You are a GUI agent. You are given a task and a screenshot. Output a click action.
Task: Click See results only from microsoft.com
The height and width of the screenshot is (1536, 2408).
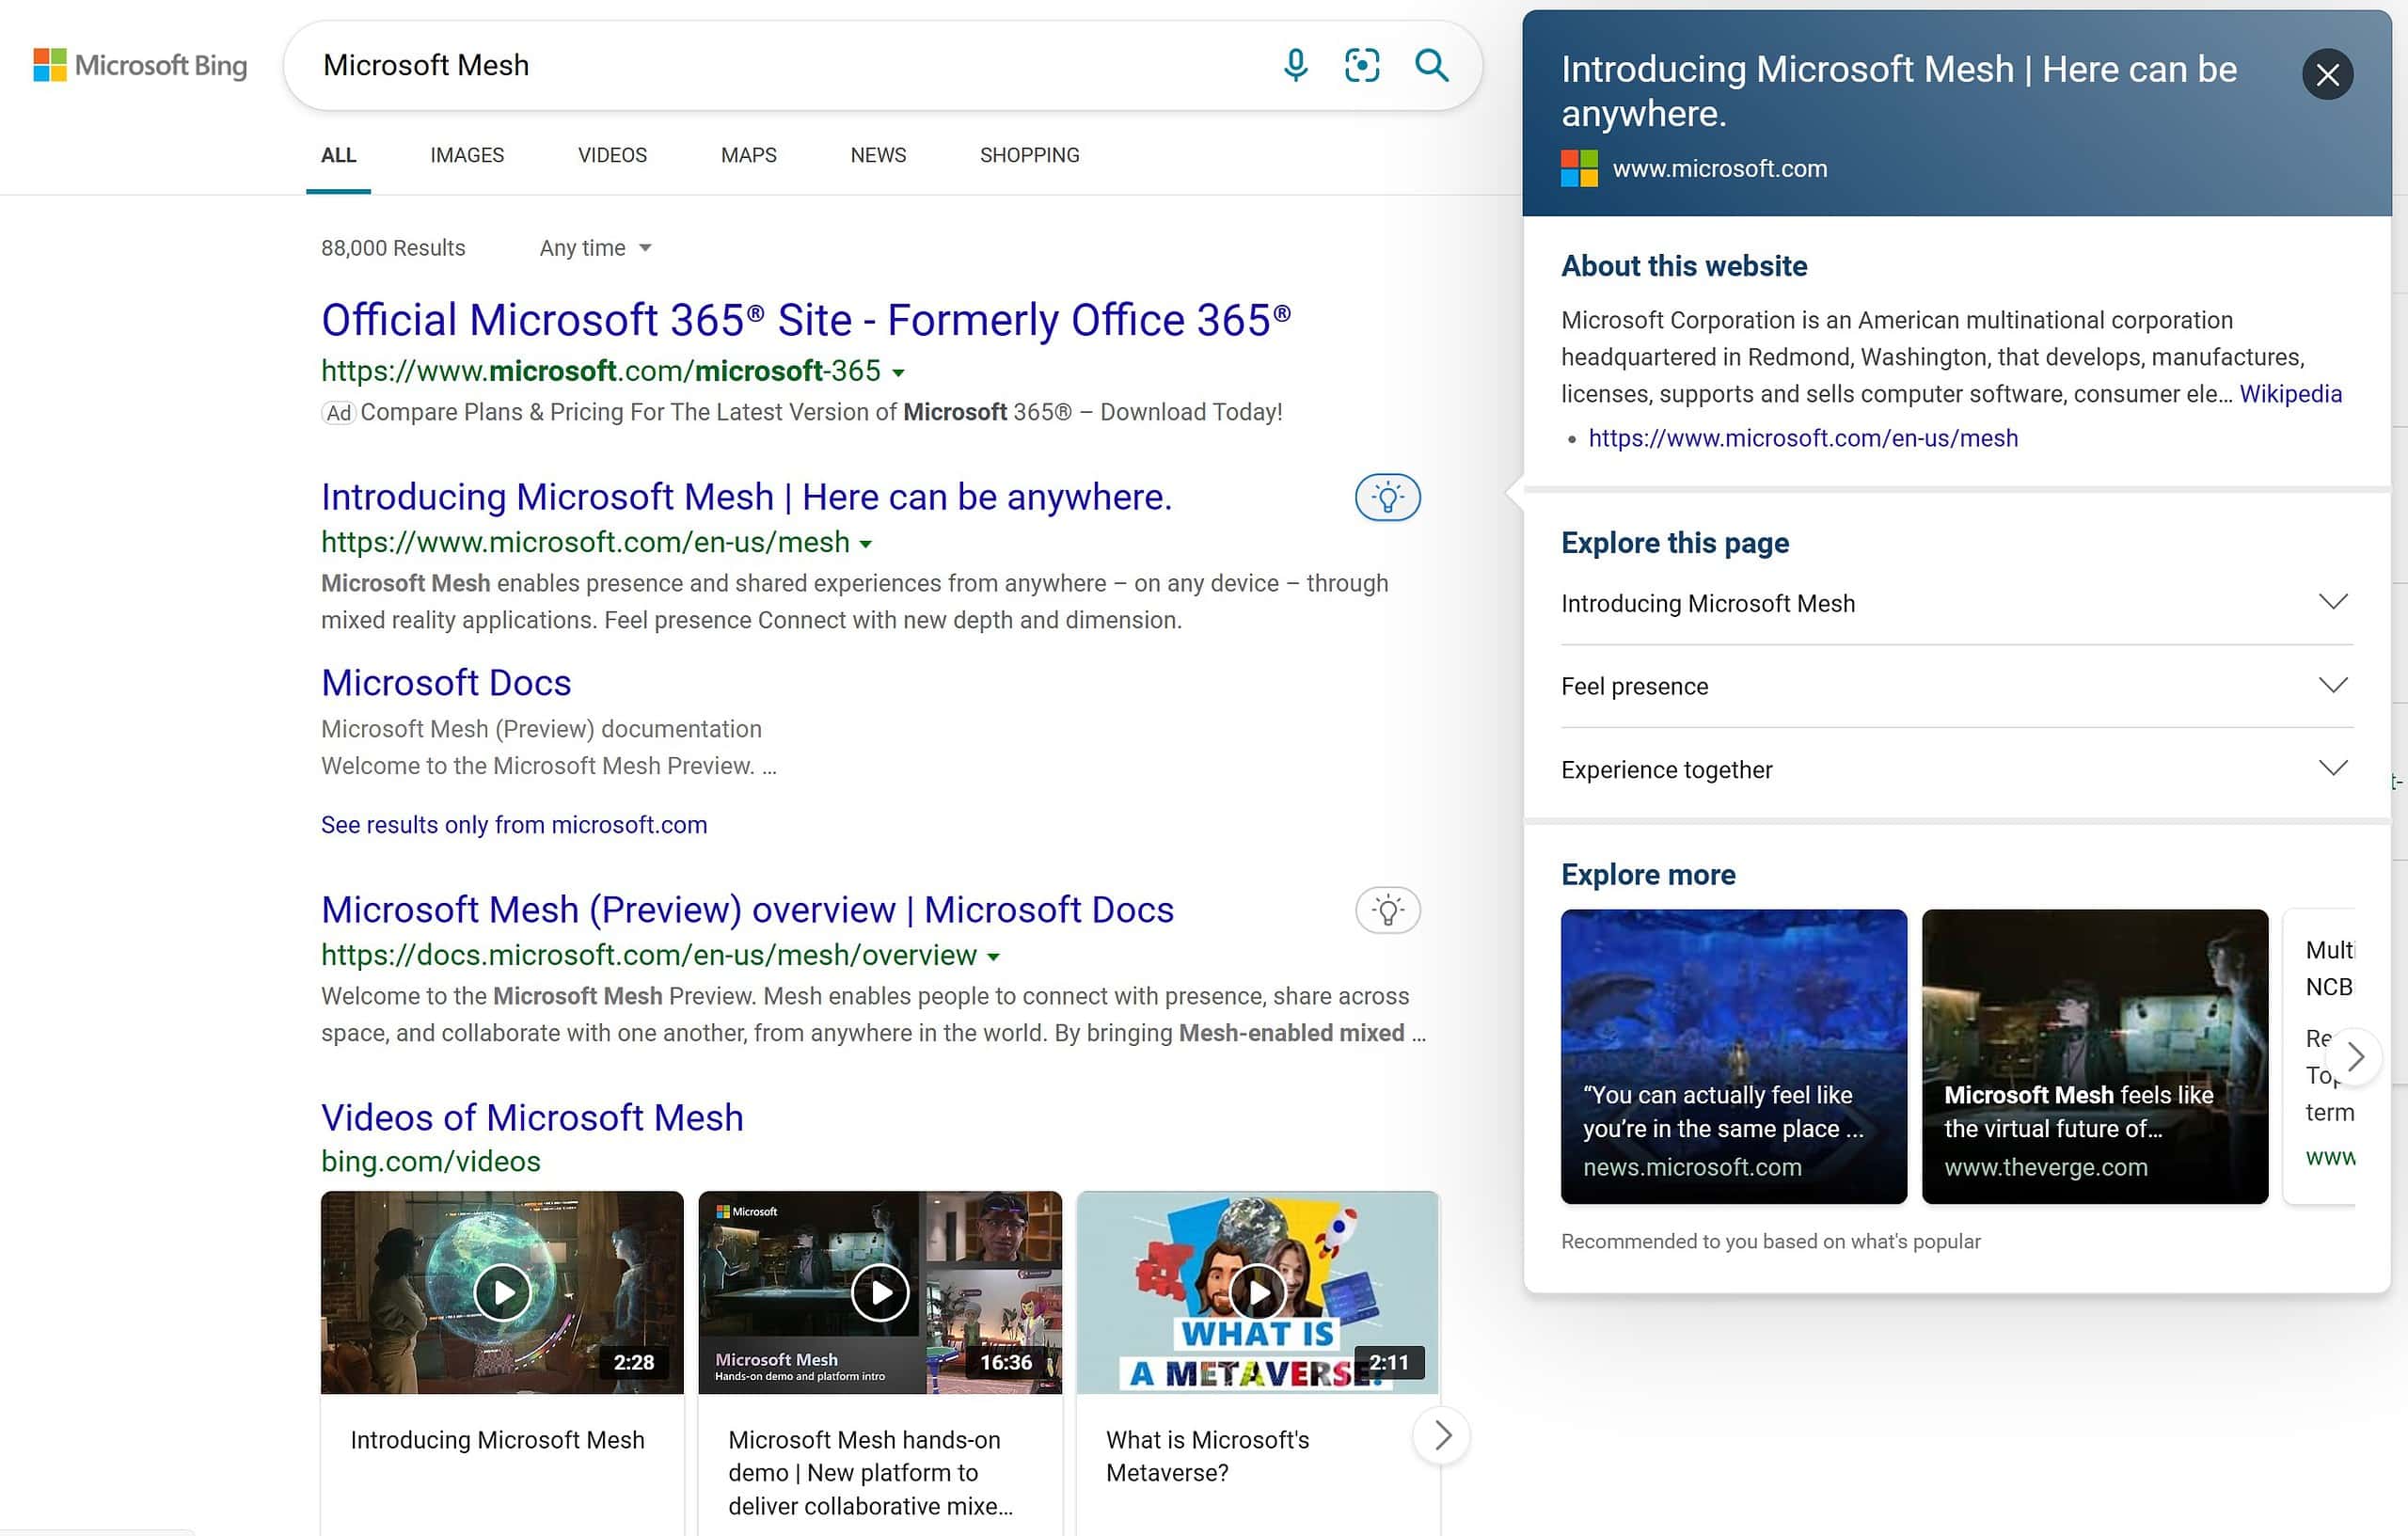(514, 825)
